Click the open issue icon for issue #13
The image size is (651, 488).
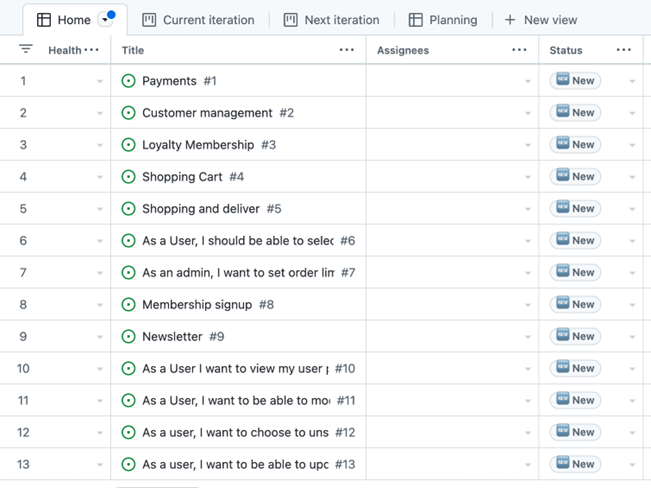click(x=128, y=464)
